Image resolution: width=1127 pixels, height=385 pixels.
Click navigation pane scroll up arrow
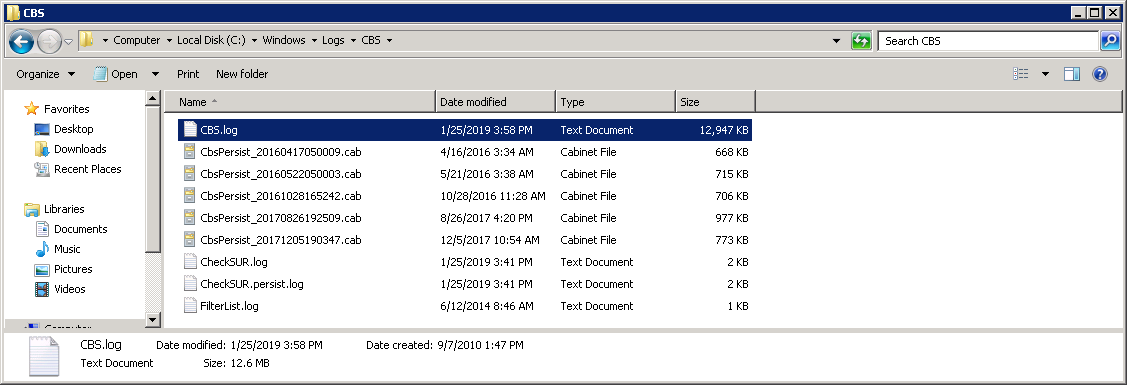click(153, 98)
